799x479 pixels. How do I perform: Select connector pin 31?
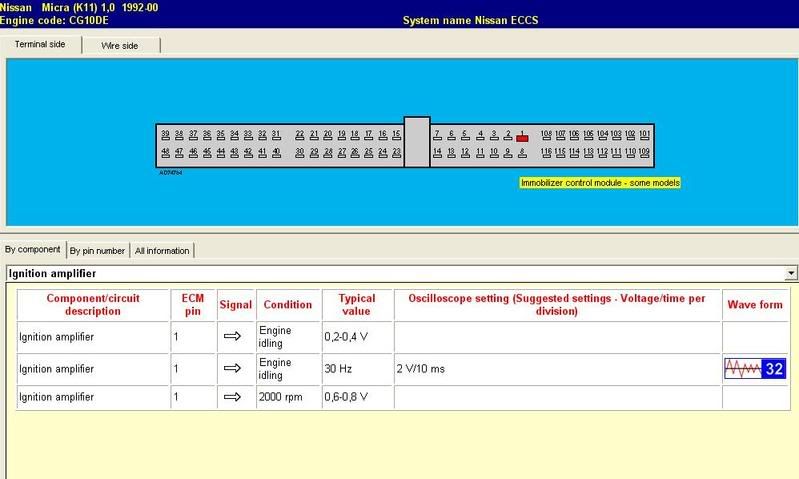click(x=276, y=135)
